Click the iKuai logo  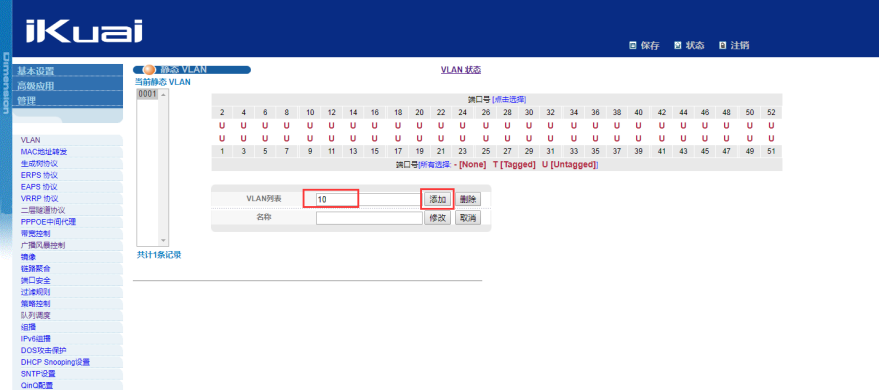click(84, 31)
